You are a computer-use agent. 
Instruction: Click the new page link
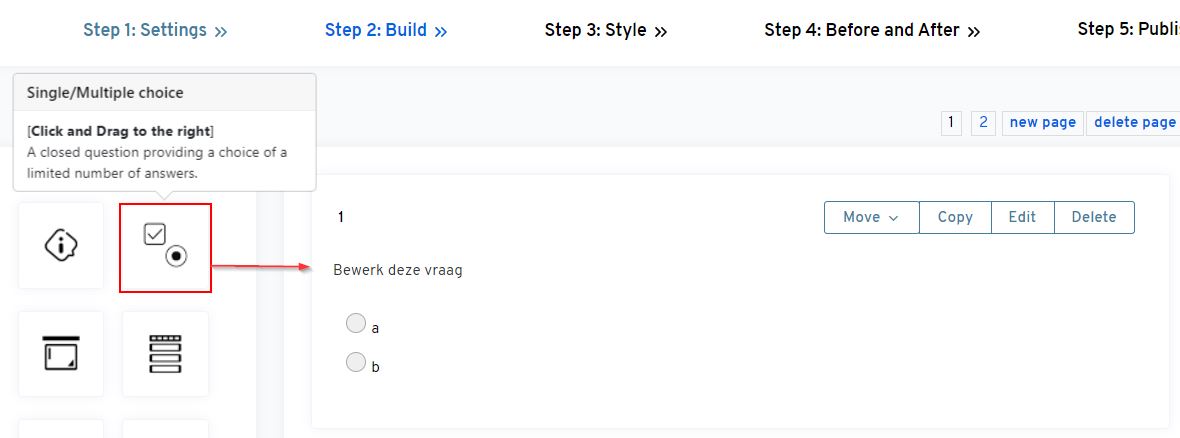1042,122
